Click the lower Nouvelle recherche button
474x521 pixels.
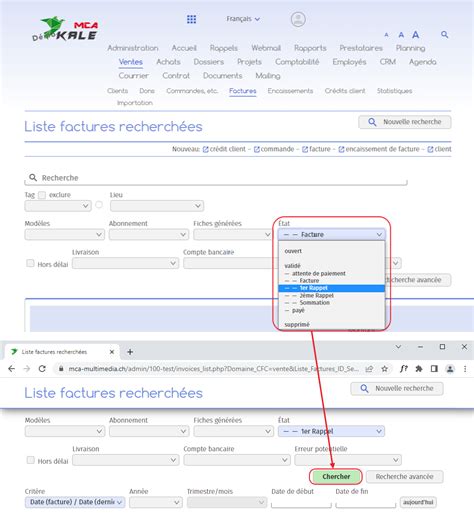pos(397,389)
